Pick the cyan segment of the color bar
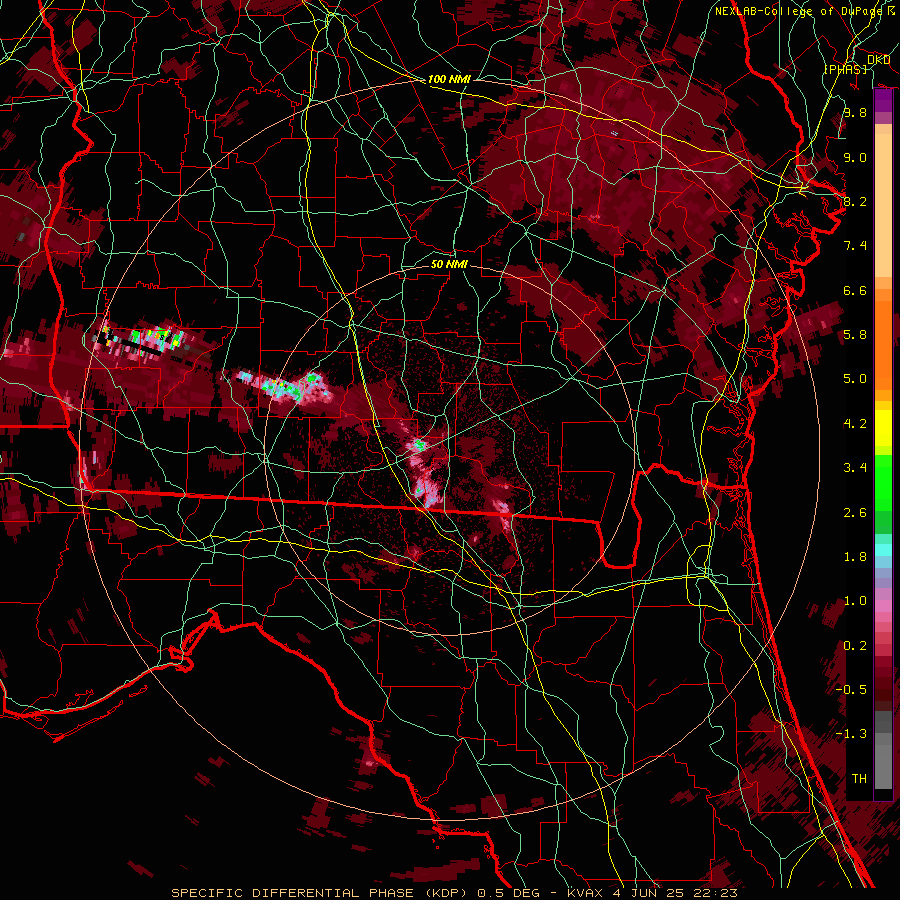This screenshot has width=900, height=900. (x=883, y=550)
